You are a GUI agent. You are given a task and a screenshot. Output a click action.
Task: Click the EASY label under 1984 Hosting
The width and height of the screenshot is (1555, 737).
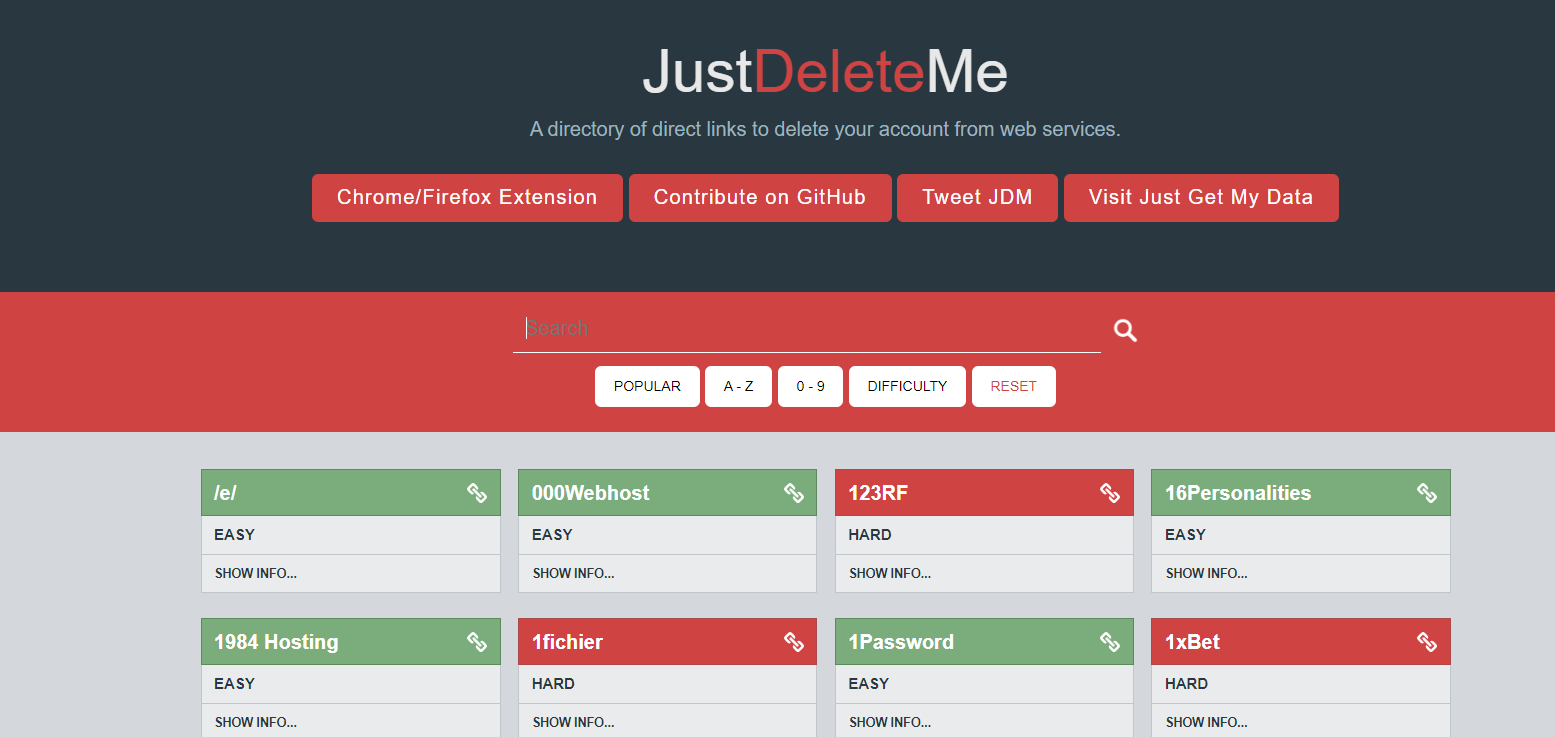pyautogui.click(x=234, y=684)
